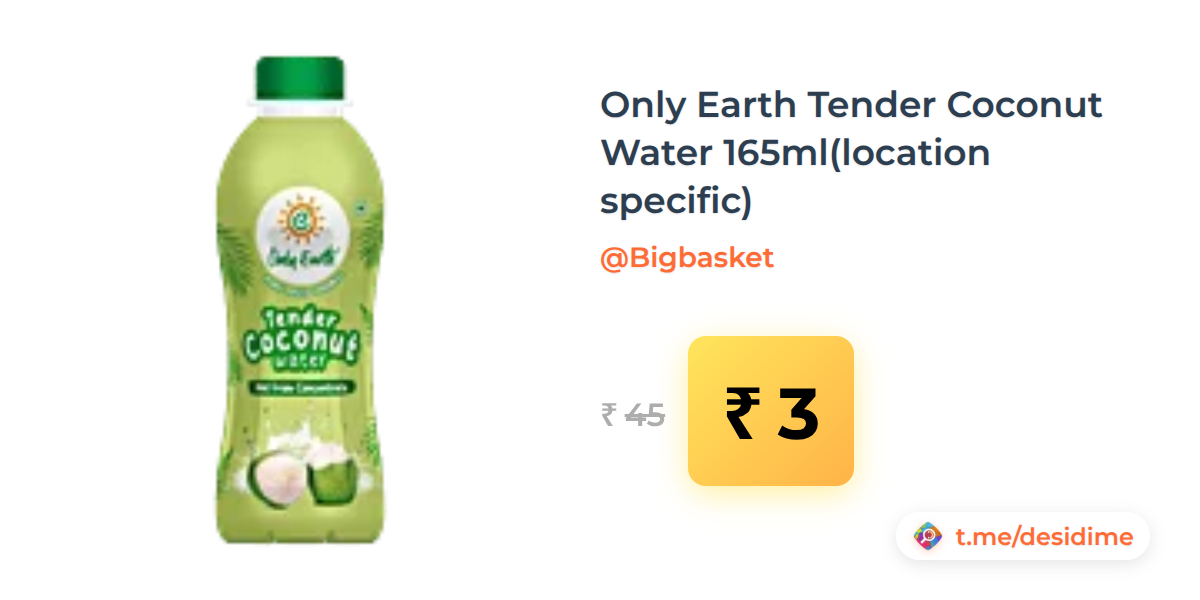1200x600 pixels.
Task: Click the Not from Concentrate banner on bottle
Action: pyautogui.click(x=300, y=385)
